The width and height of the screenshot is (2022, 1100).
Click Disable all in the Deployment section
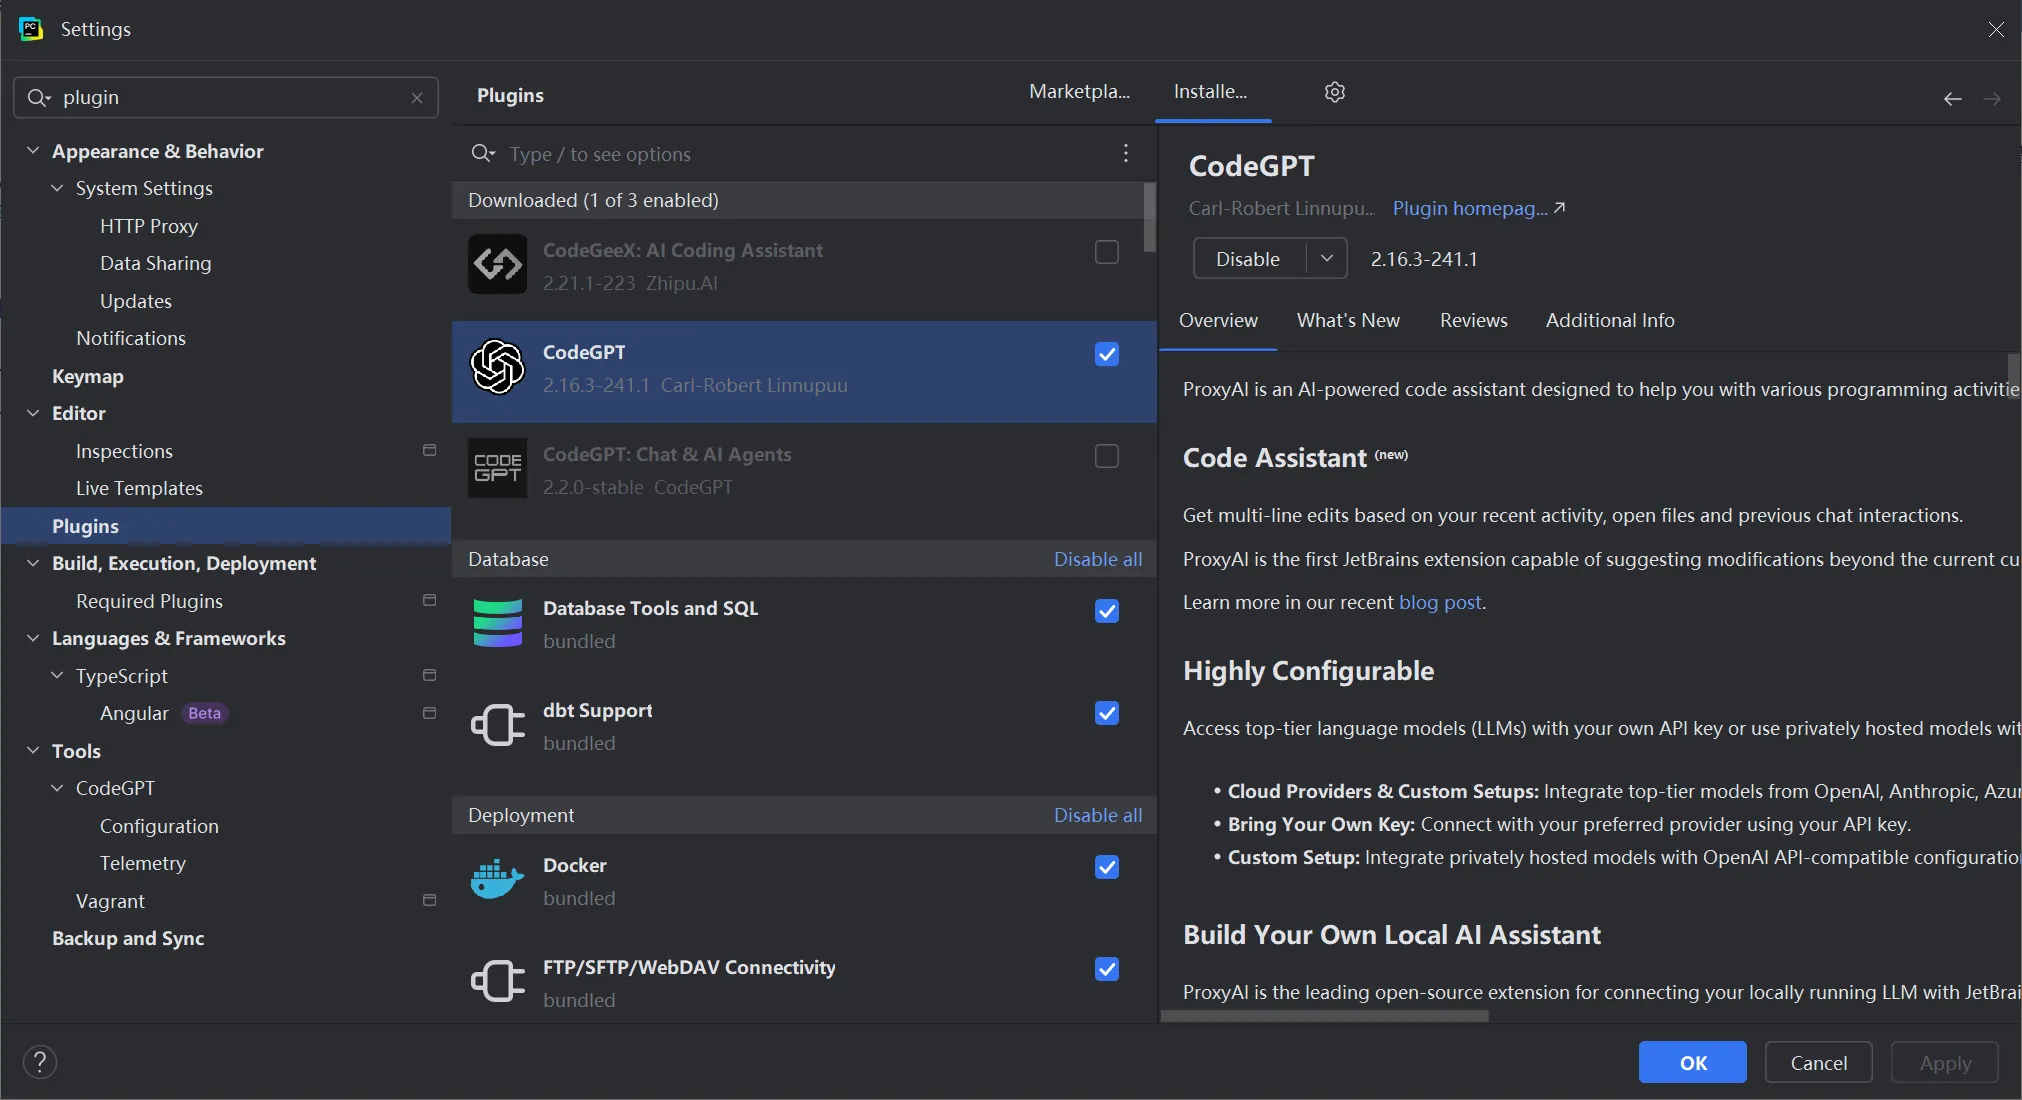tap(1097, 815)
